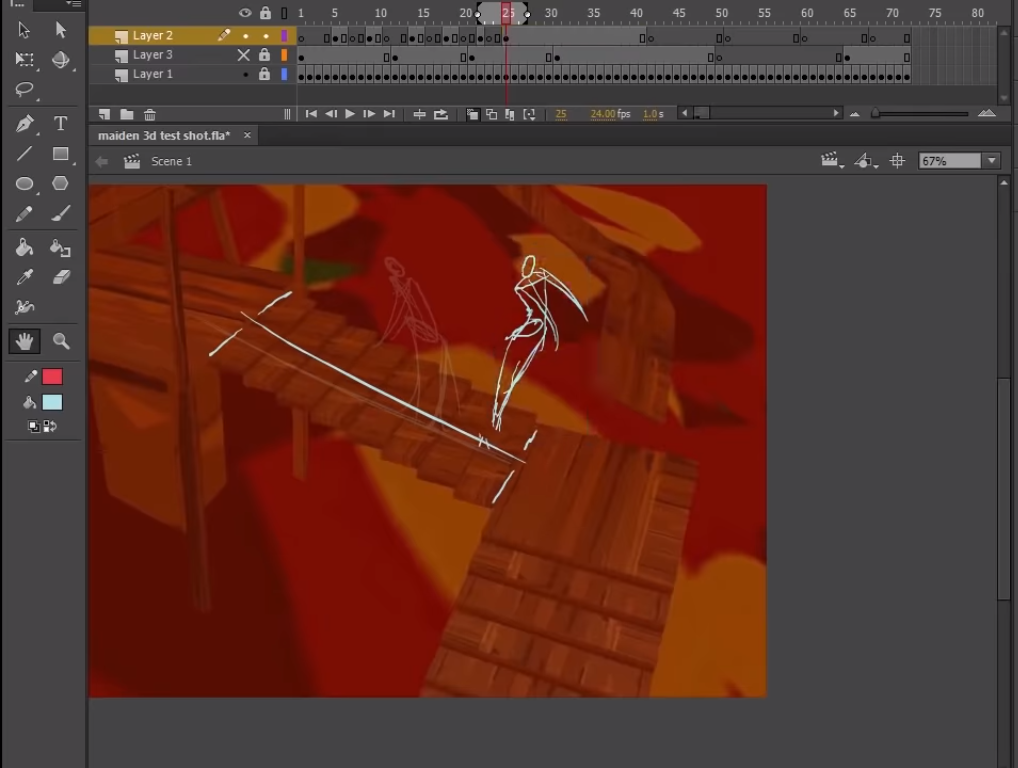Image resolution: width=1018 pixels, height=768 pixels.
Task: Pick the Brush tool
Action: 60,214
